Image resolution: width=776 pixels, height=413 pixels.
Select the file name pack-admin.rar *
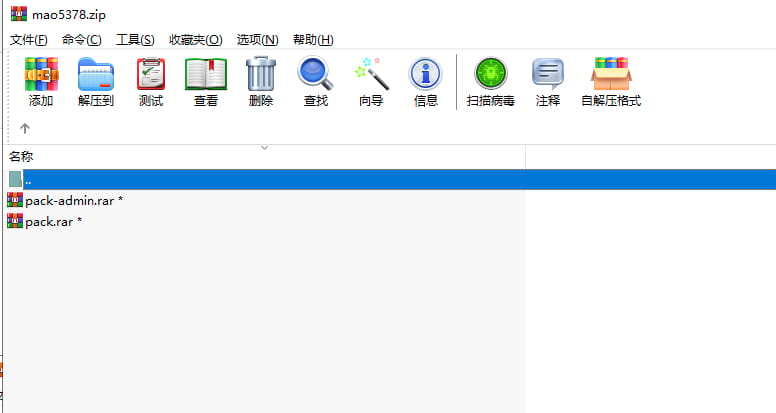pyautogui.click(x=74, y=200)
